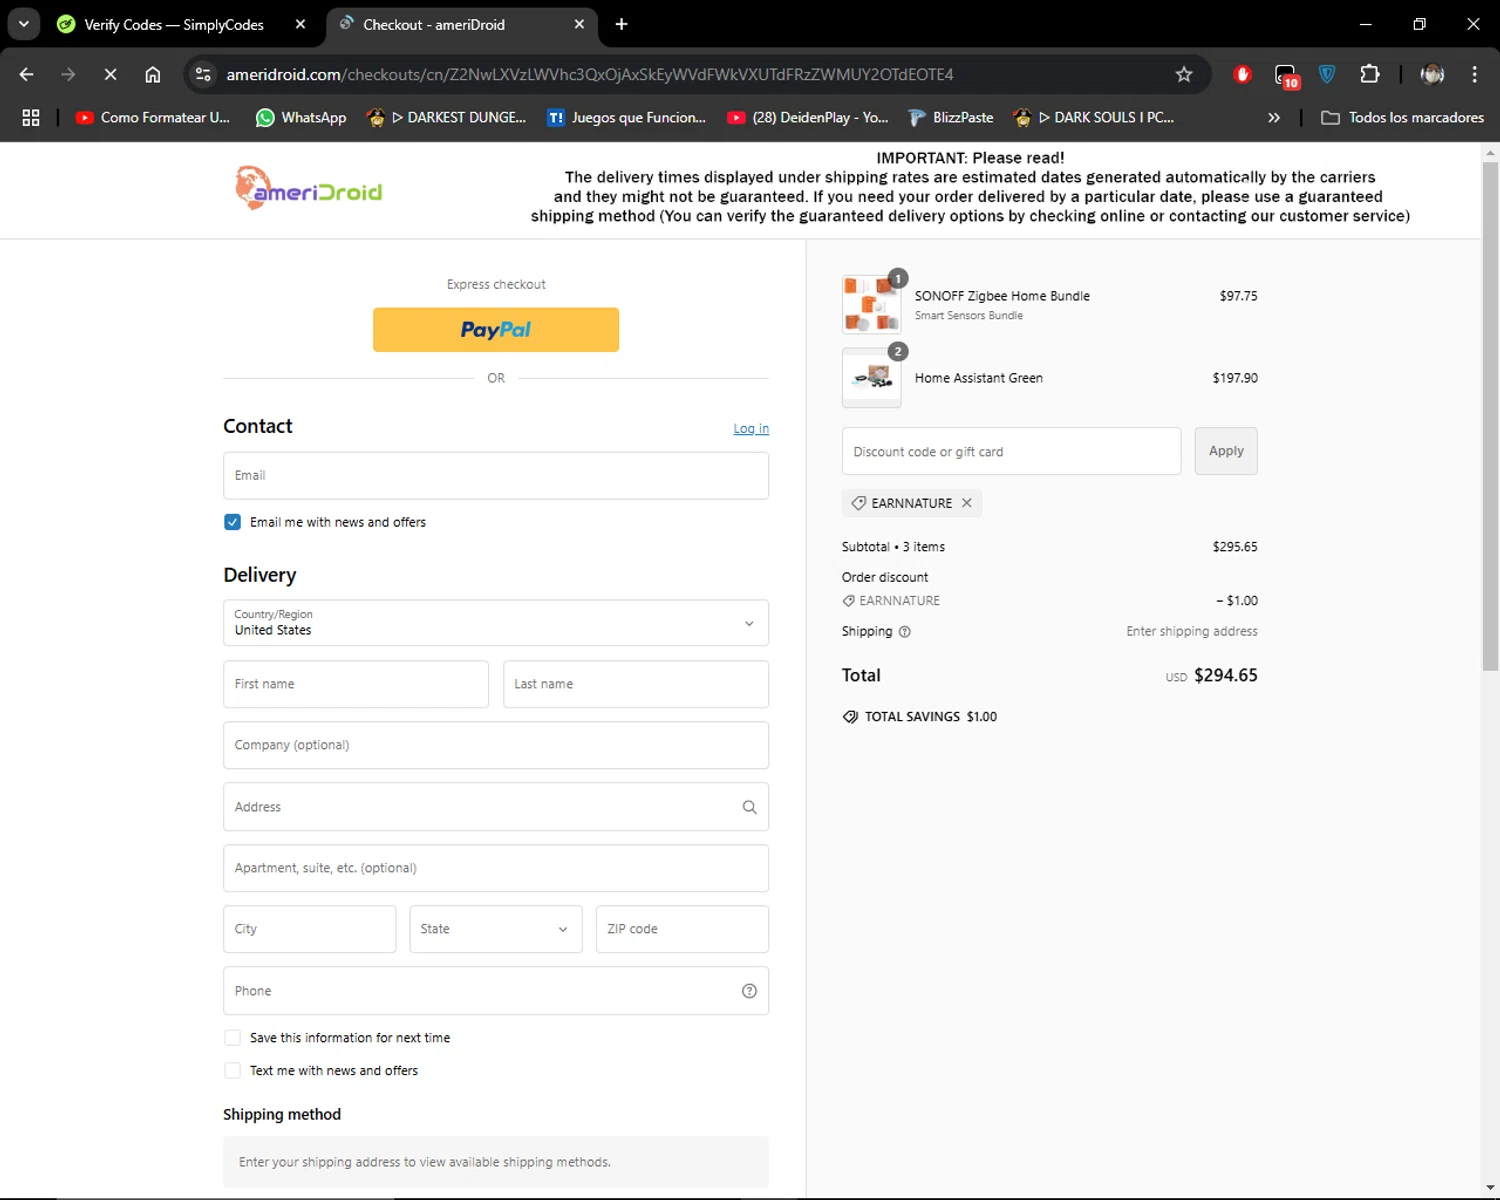The height and width of the screenshot is (1200, 1500).
Task: Click the ameriDroid logo
Action: click(308, 189)
